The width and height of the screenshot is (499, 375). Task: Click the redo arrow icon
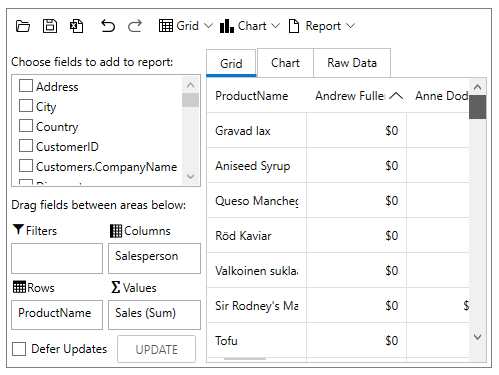(135, 26)
